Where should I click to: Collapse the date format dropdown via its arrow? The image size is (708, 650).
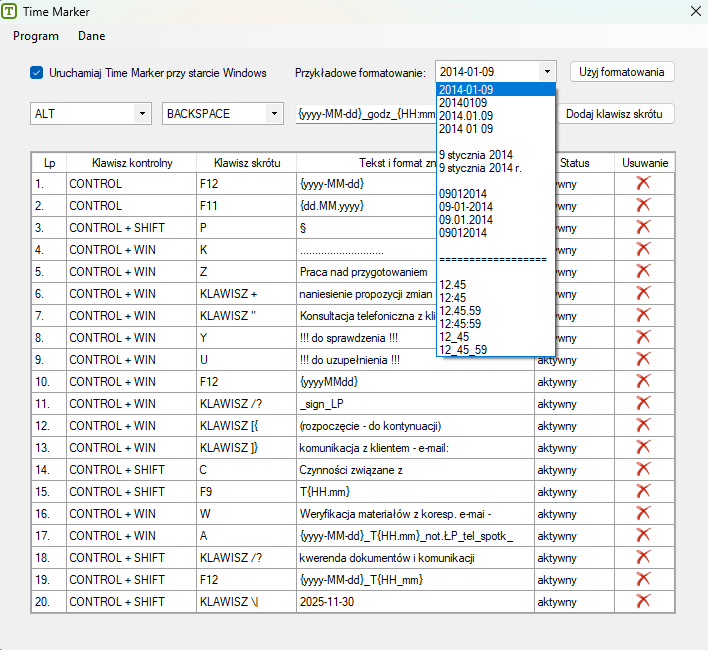coord(547,72)
